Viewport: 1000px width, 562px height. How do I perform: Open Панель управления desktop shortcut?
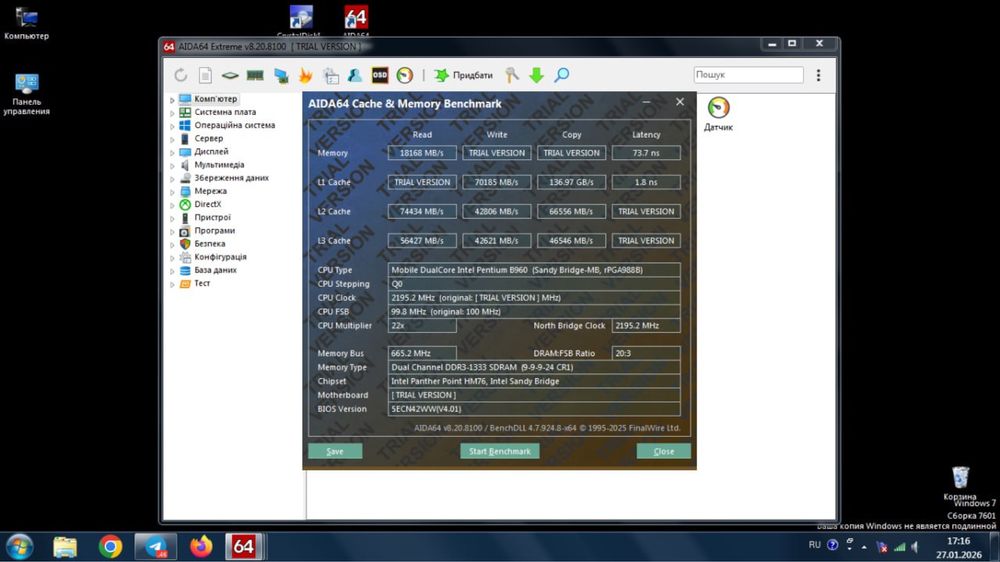[x=26, y=94]
